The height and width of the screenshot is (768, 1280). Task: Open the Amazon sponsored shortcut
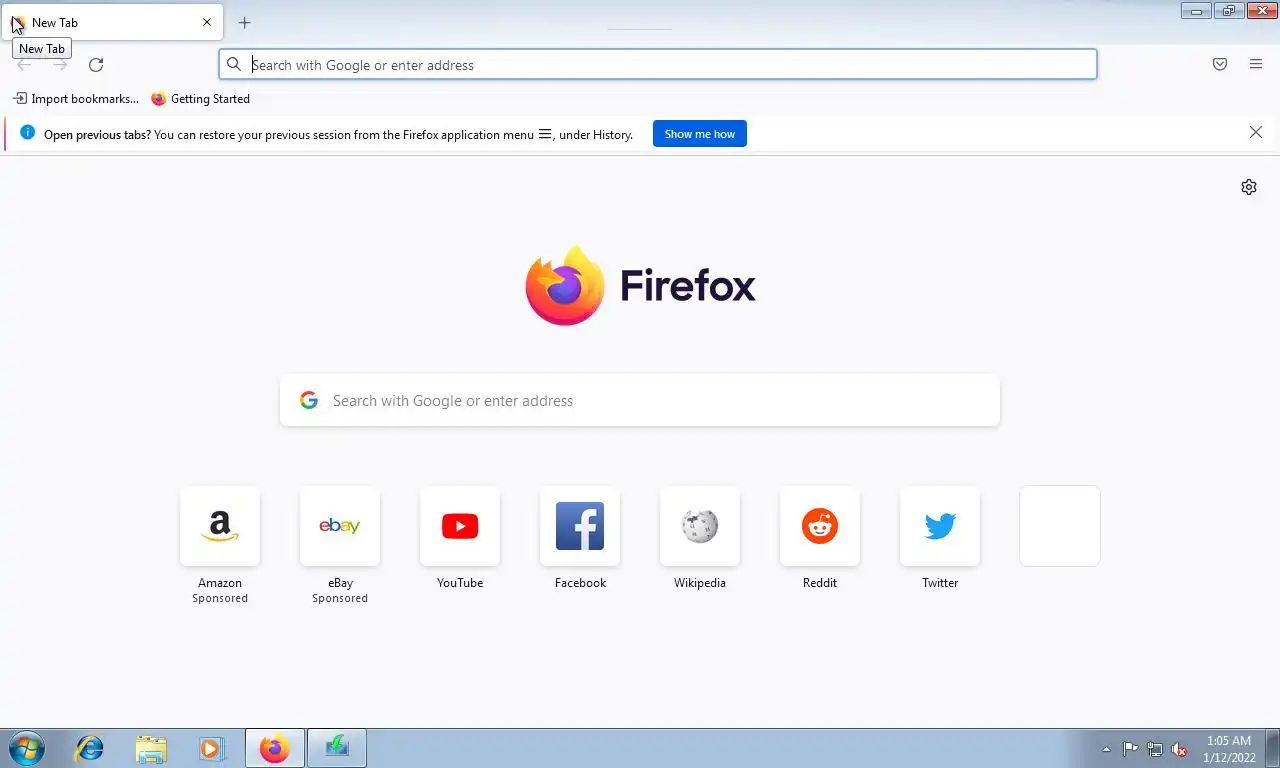click(x=220, y=526)
